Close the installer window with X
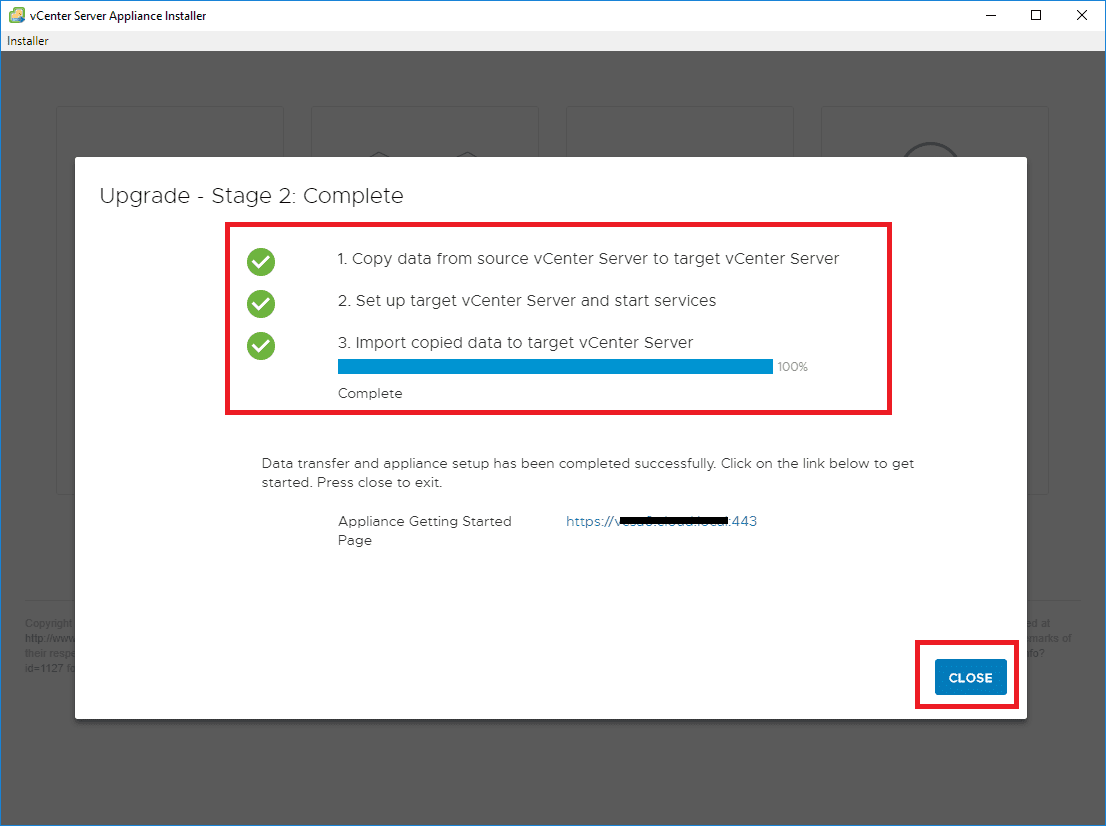 [x=1081, y=15]
